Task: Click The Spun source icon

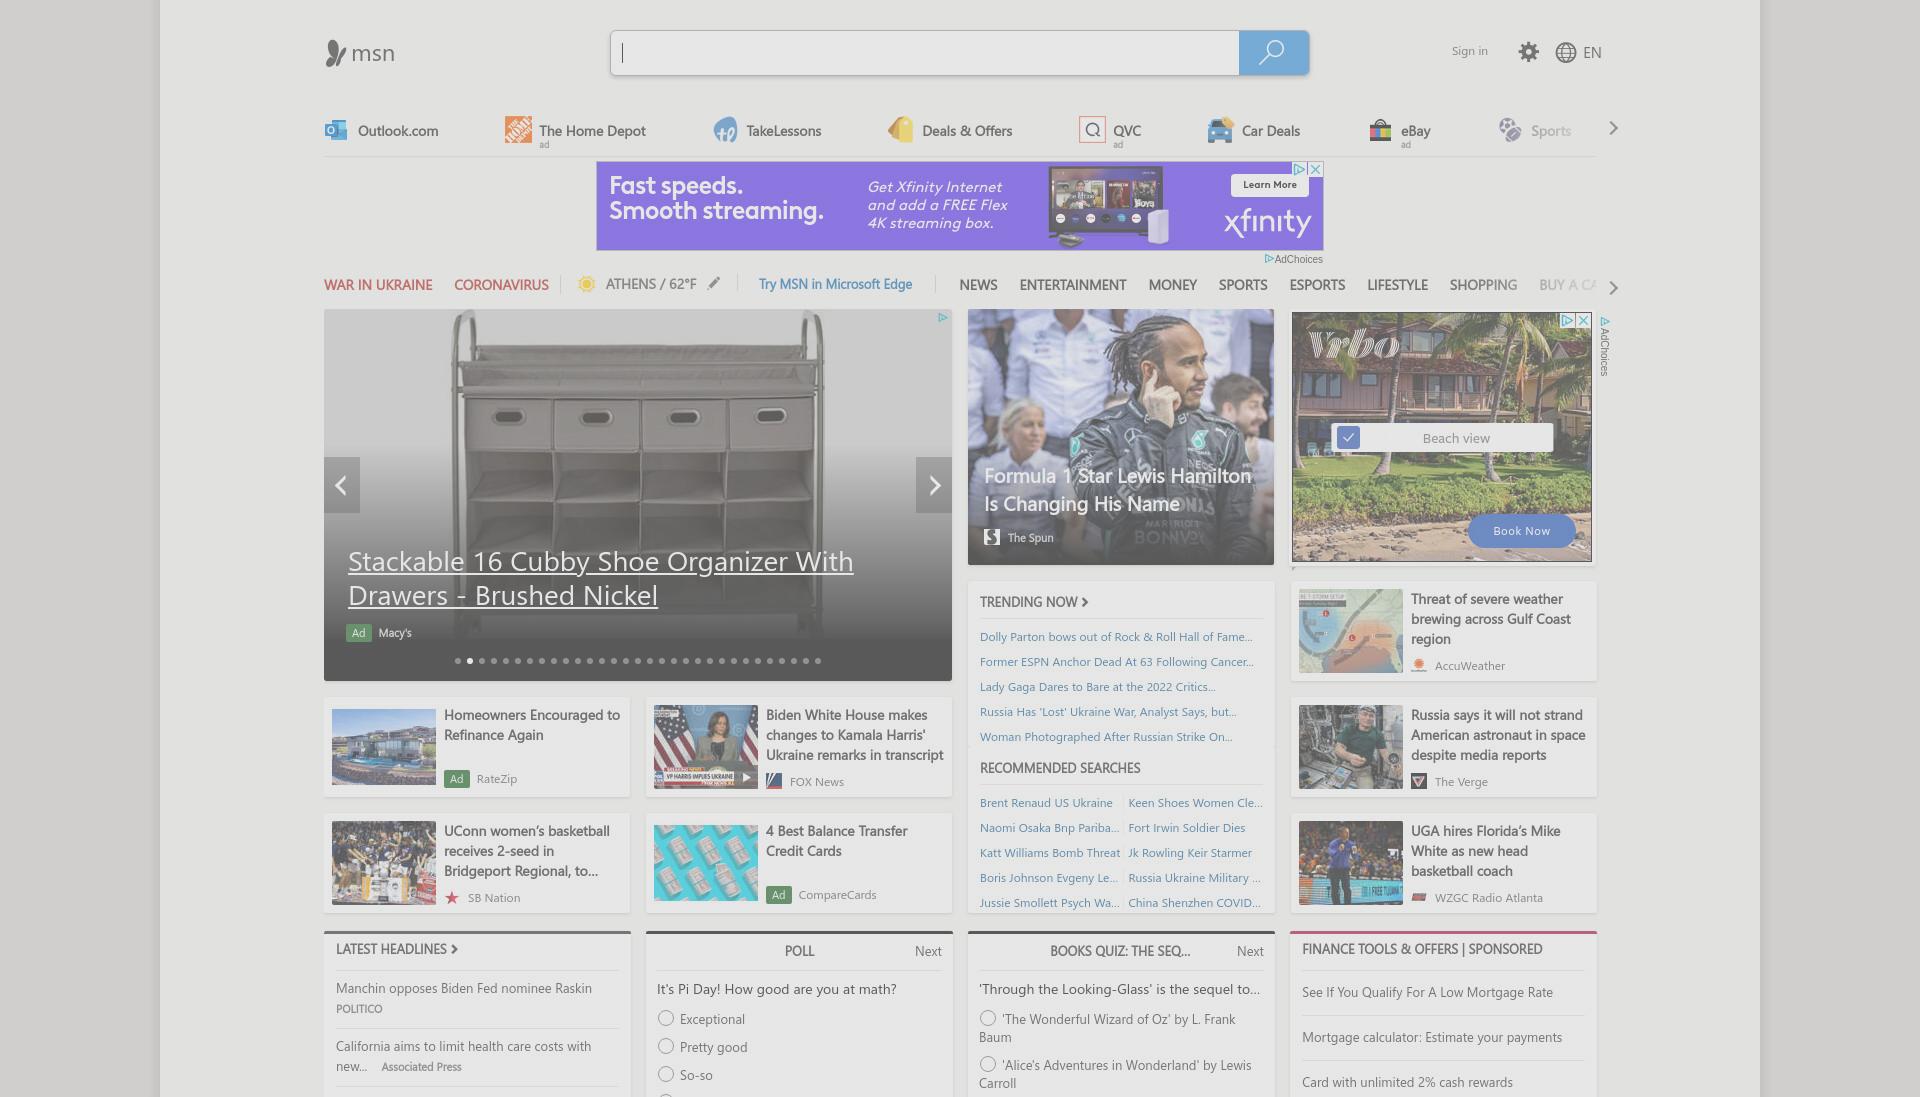Action: 992,537
